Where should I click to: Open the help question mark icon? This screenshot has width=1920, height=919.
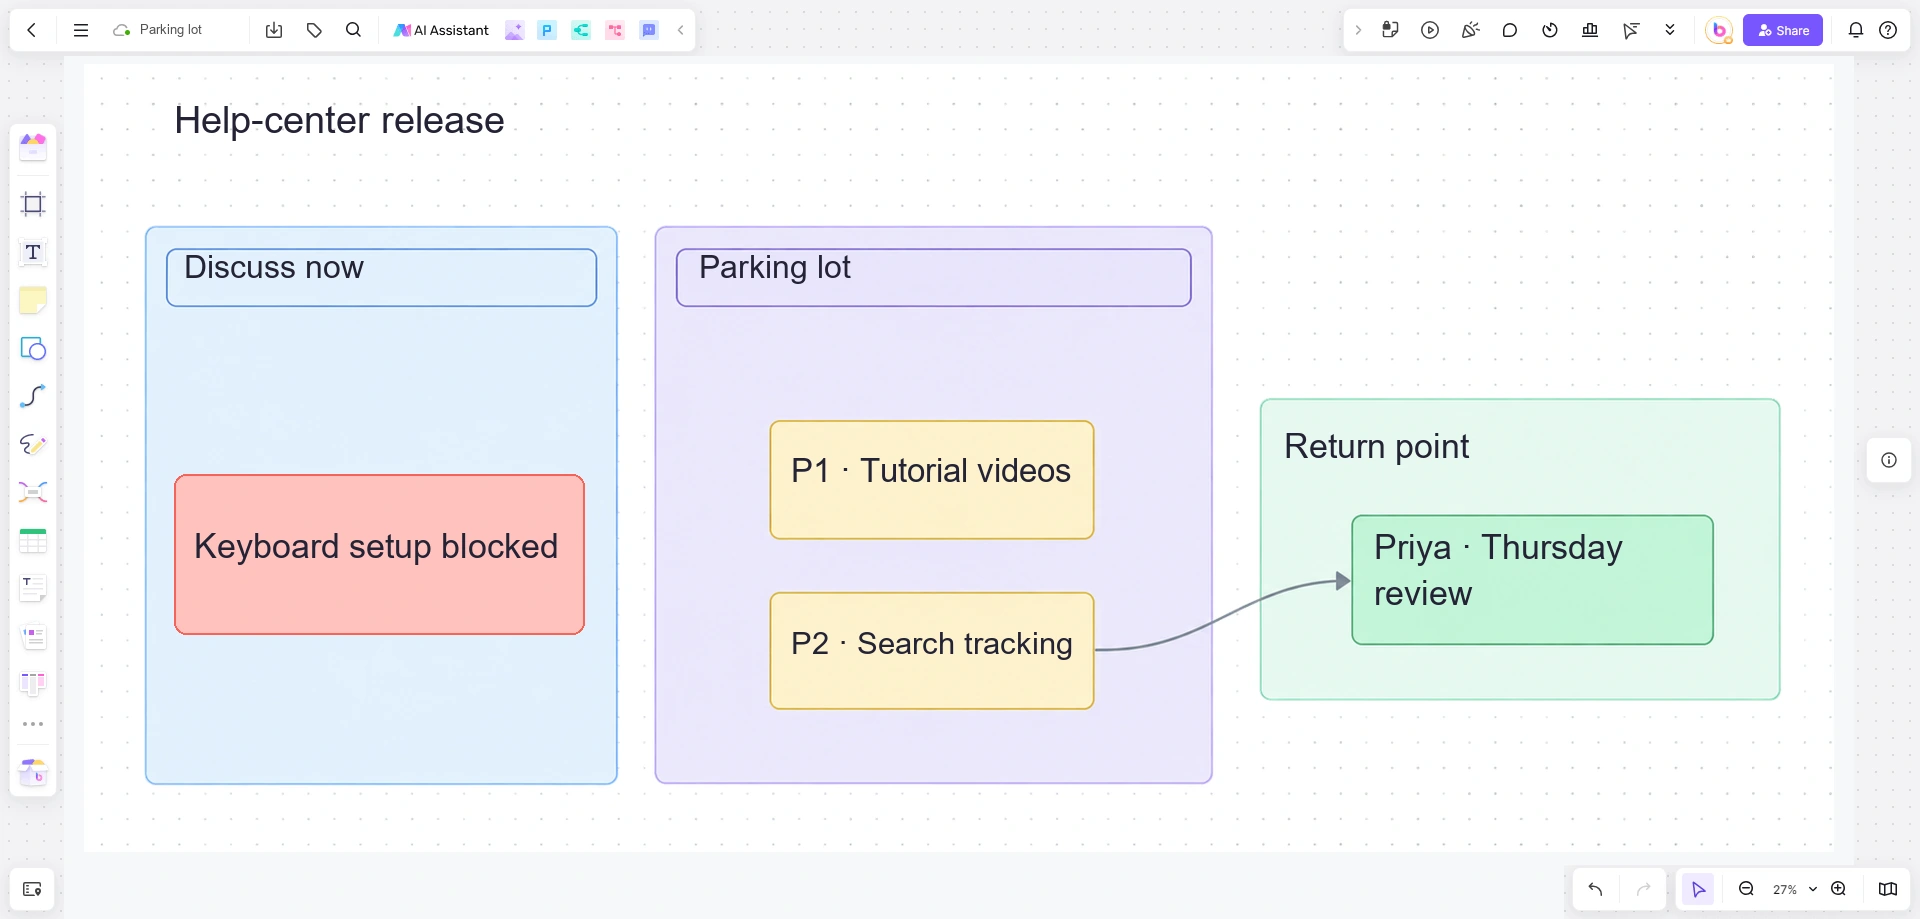click(1888, 30)
